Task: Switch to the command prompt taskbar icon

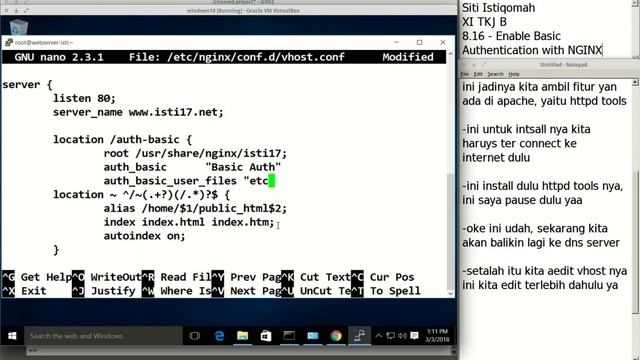Action: pyautogui.click(x=289, y=336)
